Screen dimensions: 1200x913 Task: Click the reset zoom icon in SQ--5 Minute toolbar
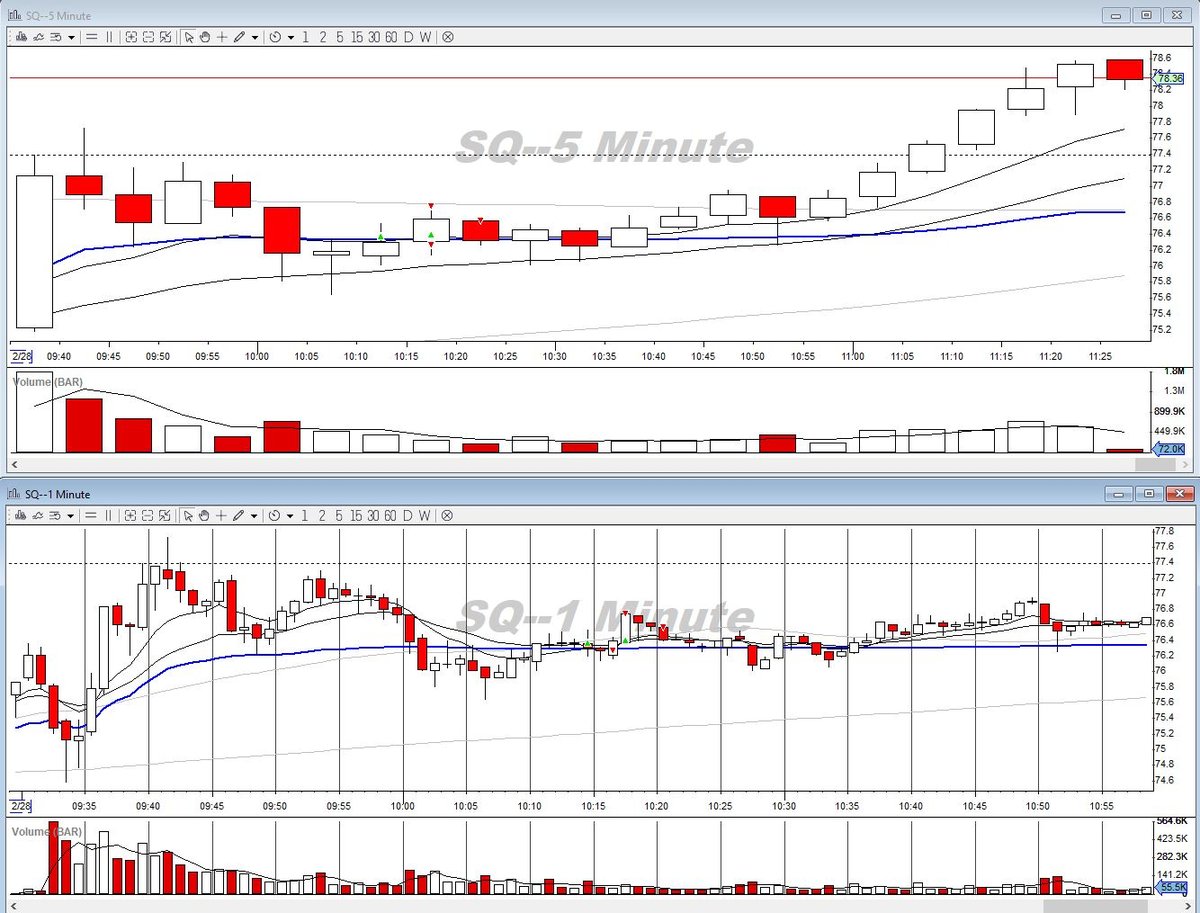click(x=165, y=37)
